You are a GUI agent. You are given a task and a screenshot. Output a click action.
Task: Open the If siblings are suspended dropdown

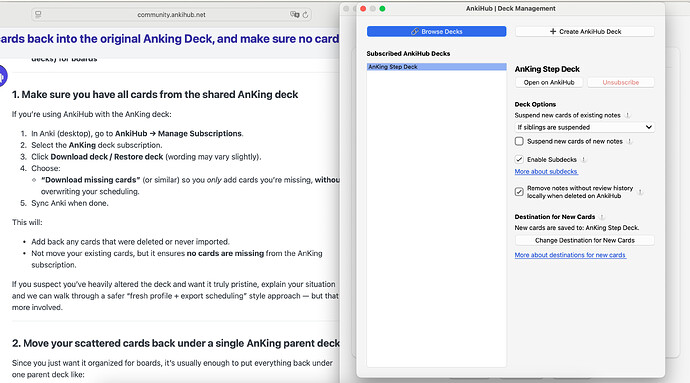[x=584, y=127]
